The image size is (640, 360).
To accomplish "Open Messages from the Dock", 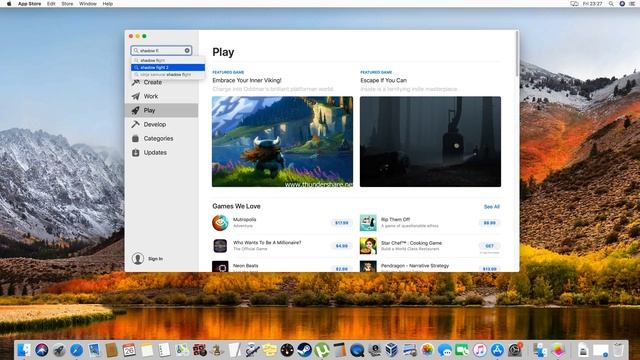I will click(444, 350).
